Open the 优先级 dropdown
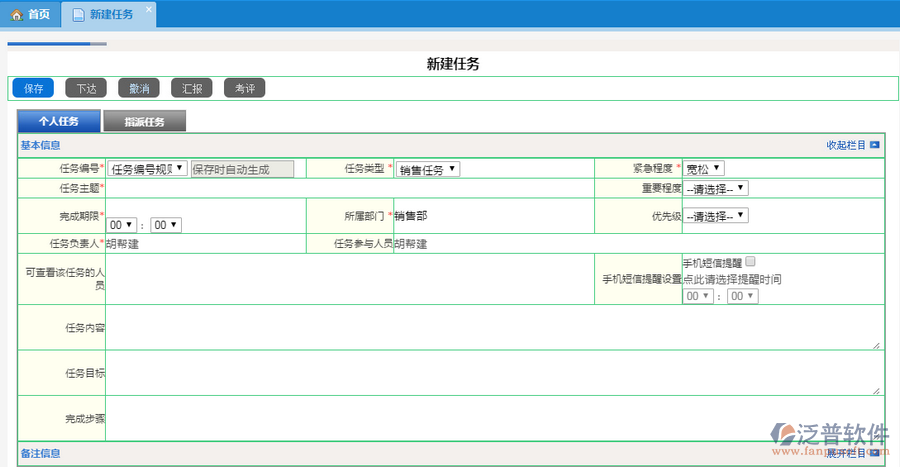 (x=715, y=216)
